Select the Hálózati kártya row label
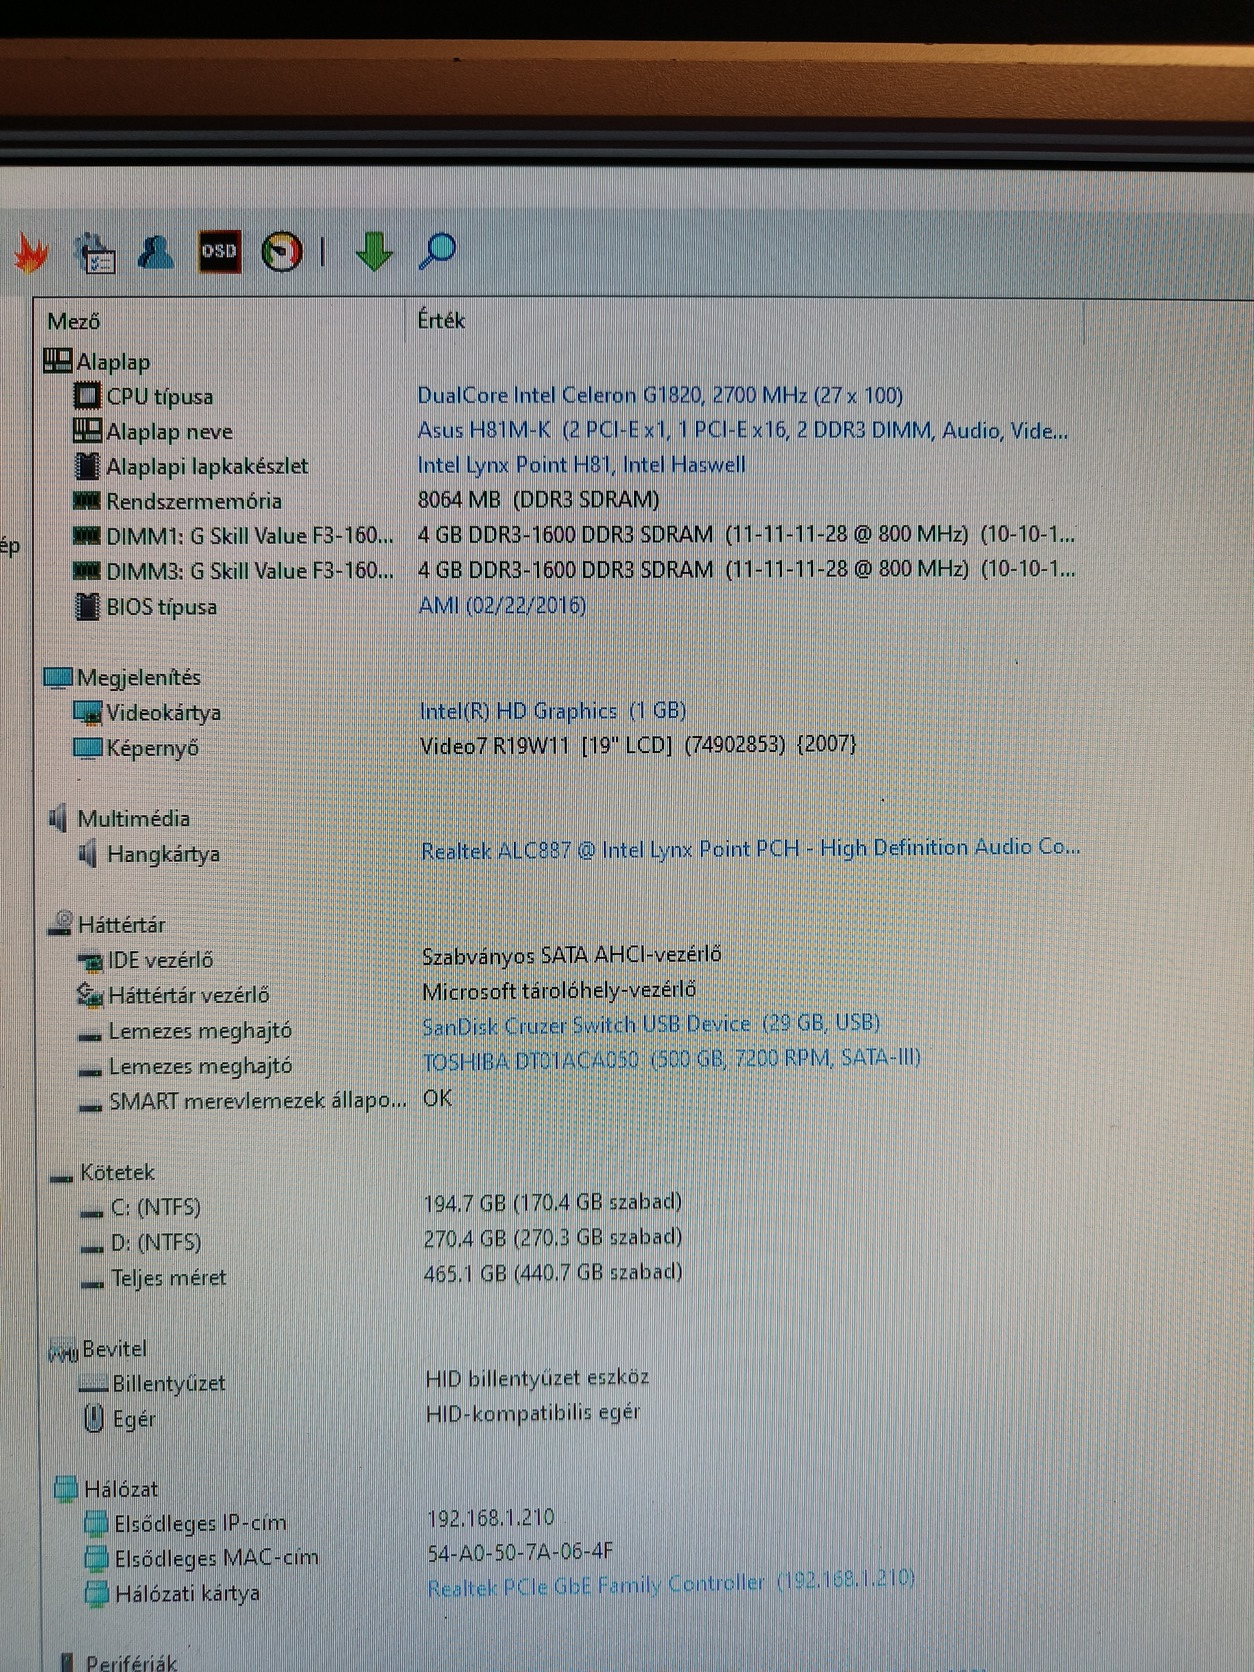The image size is (1254, 1672). click(x=187, y=1593)
